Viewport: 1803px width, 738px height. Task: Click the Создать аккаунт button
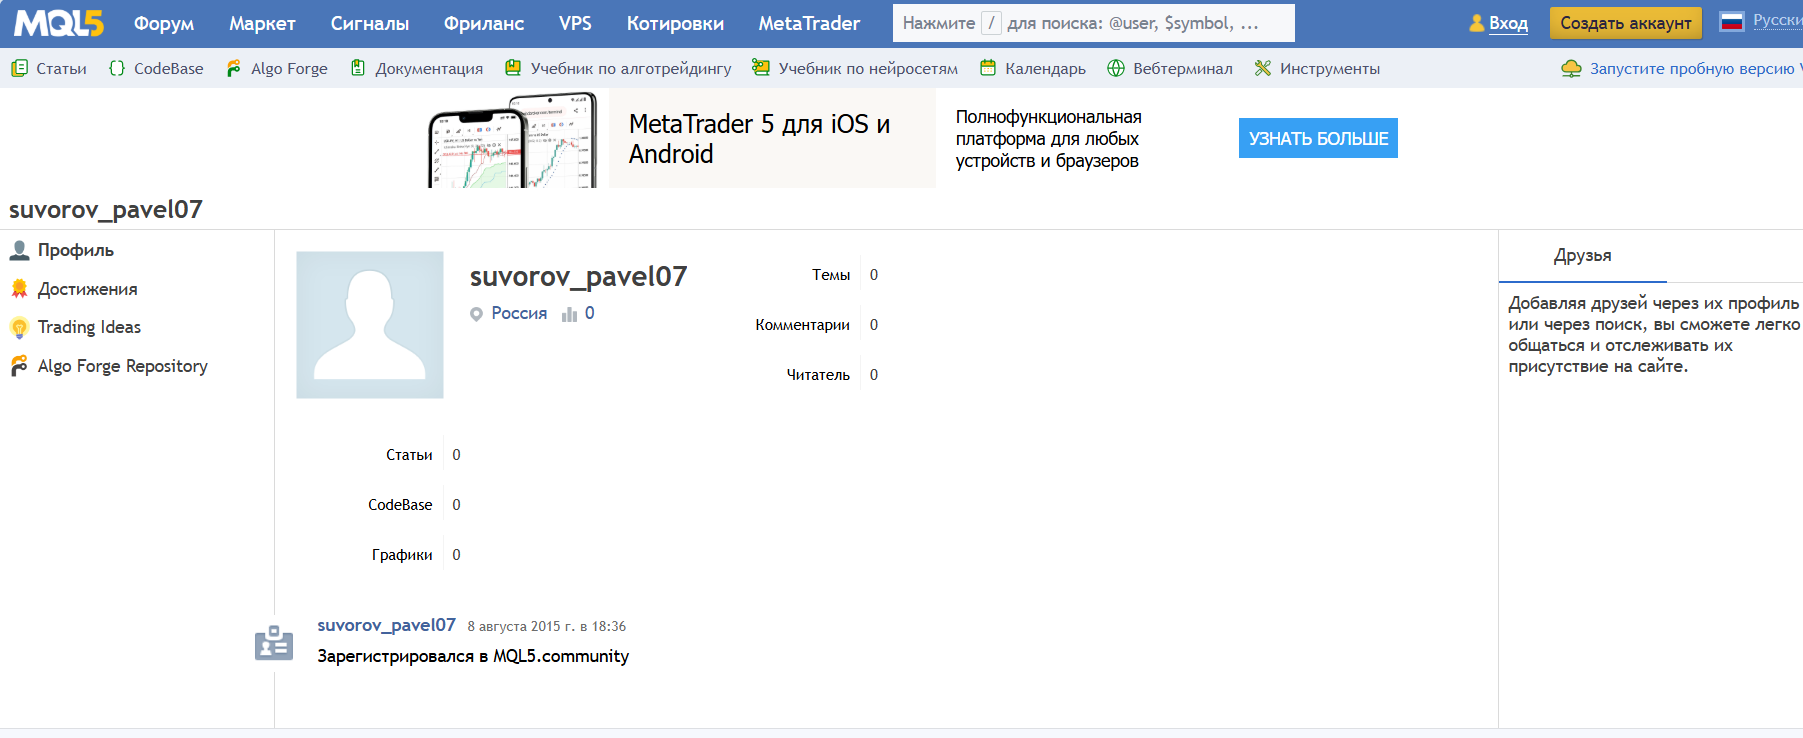pyautogui.click(x=1626, y=23)
